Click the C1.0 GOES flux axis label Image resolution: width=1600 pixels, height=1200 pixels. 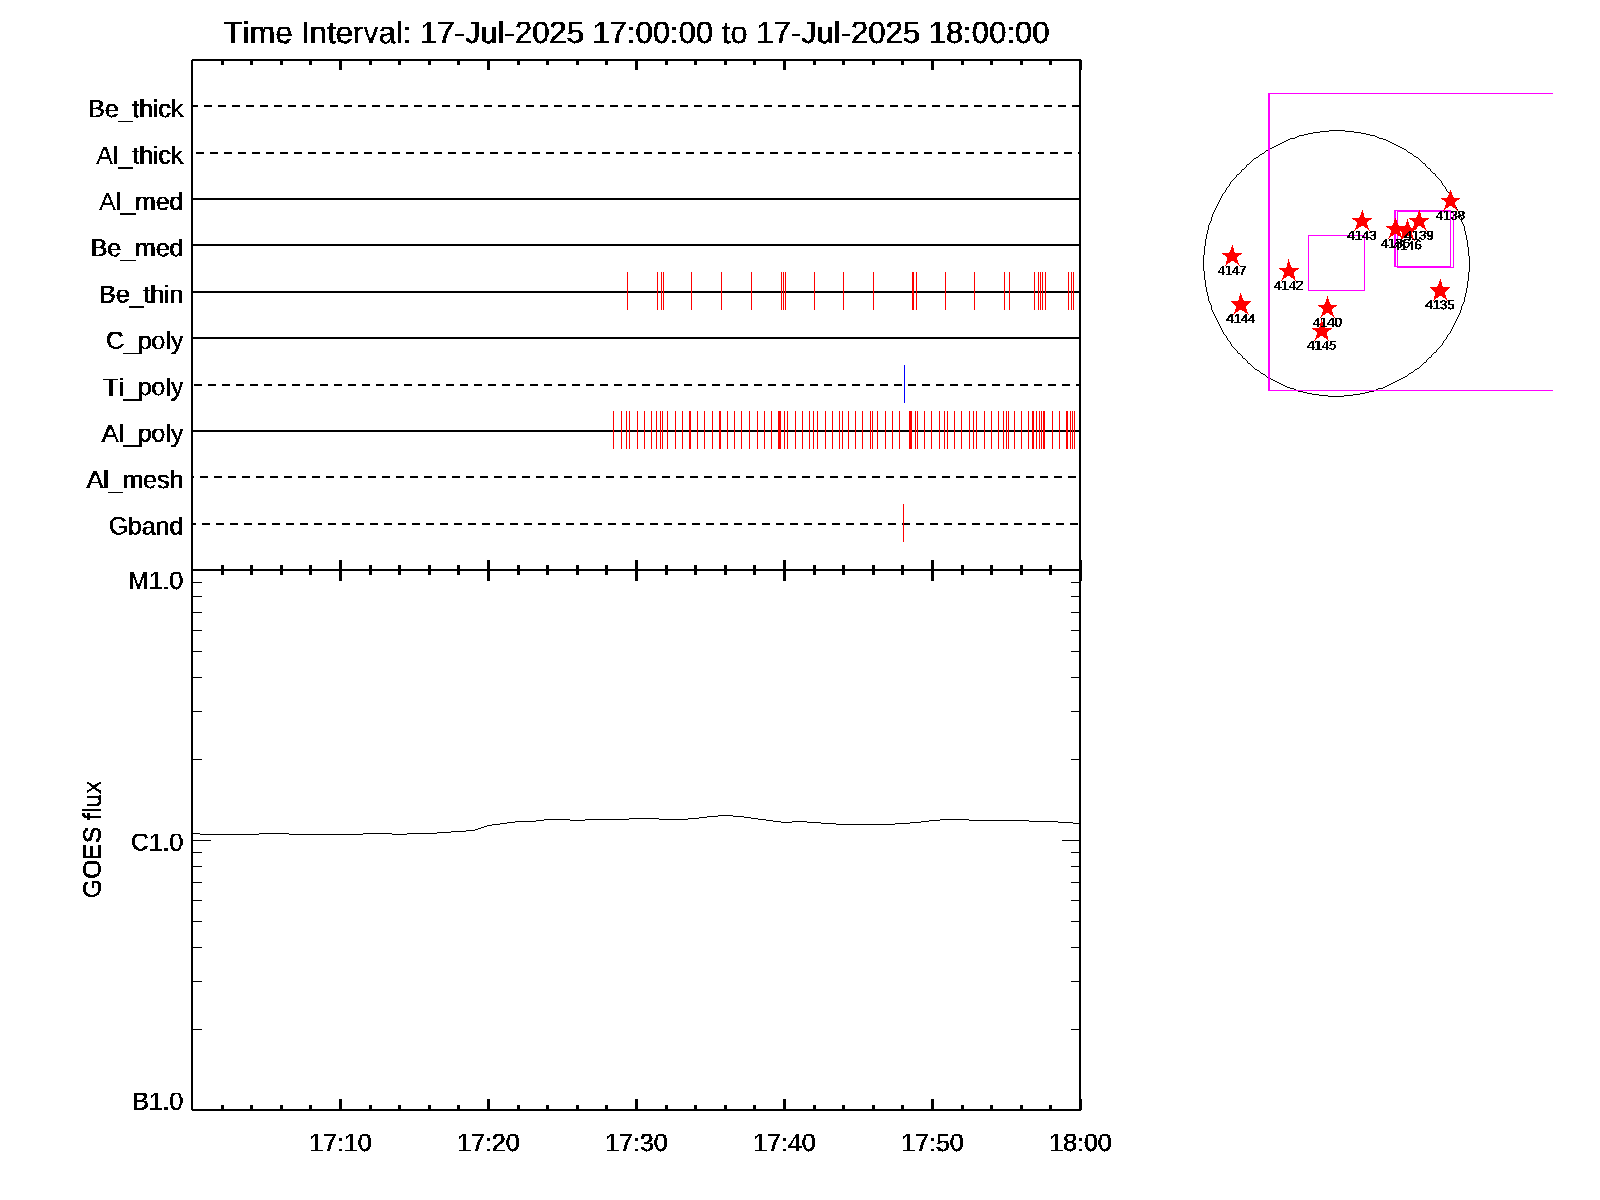[157, 843]
